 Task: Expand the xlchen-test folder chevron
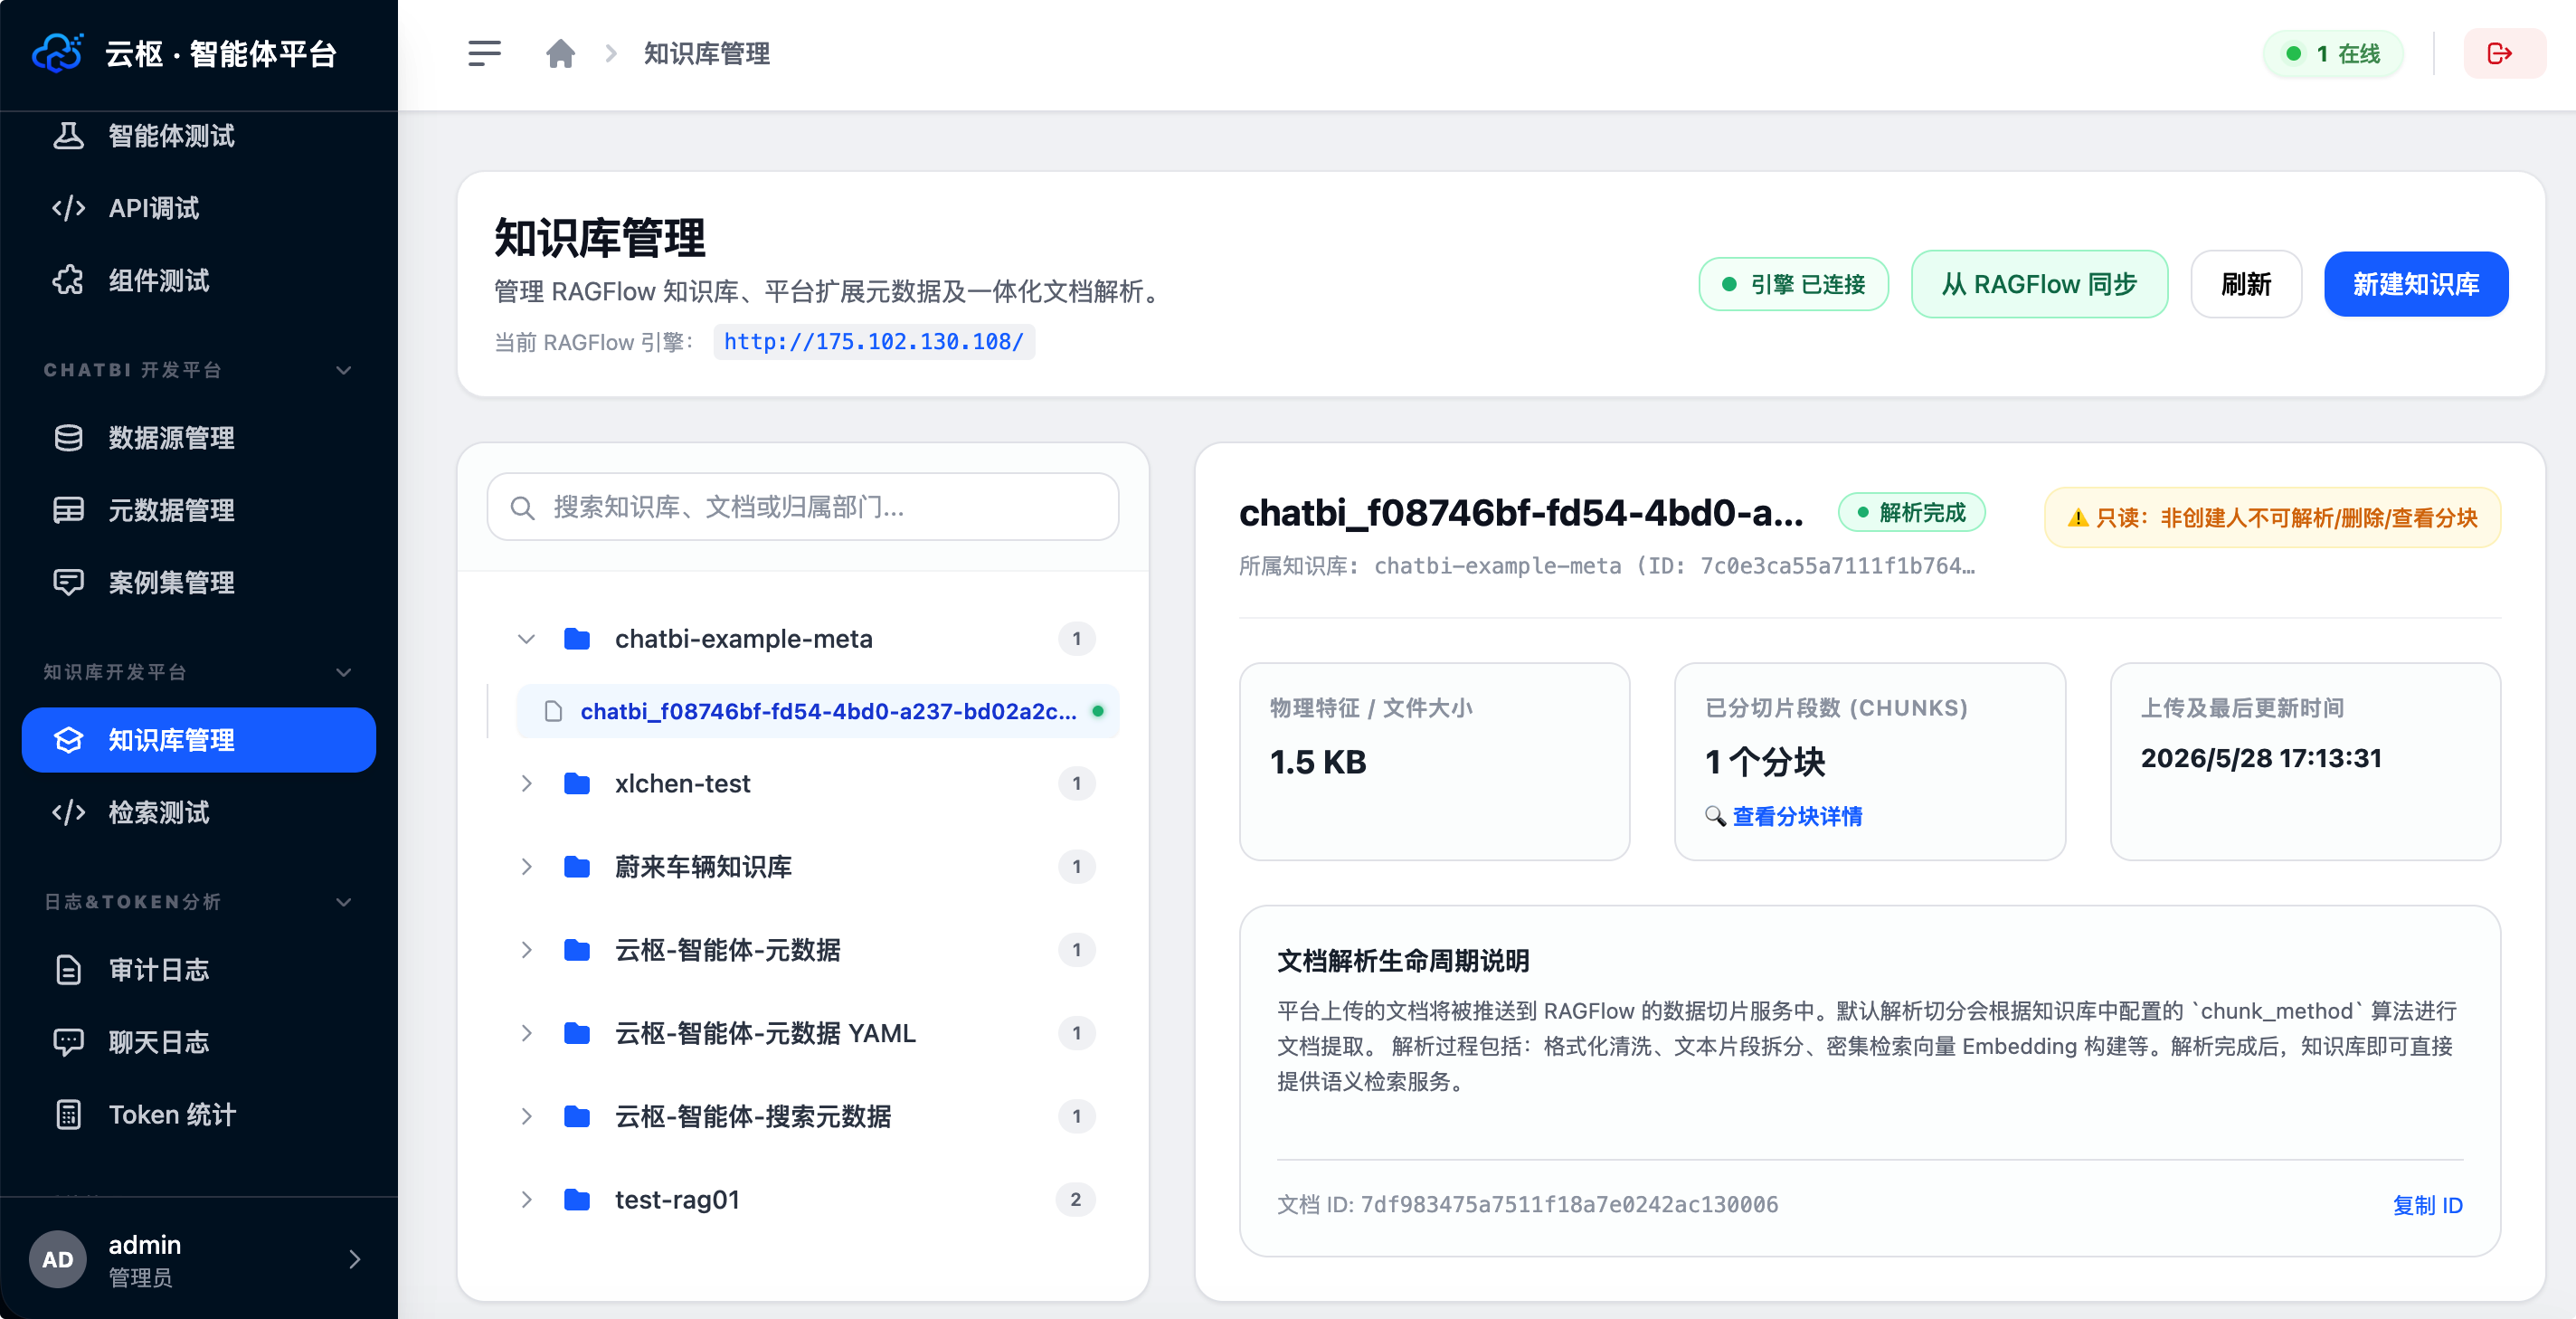point(526,783)
